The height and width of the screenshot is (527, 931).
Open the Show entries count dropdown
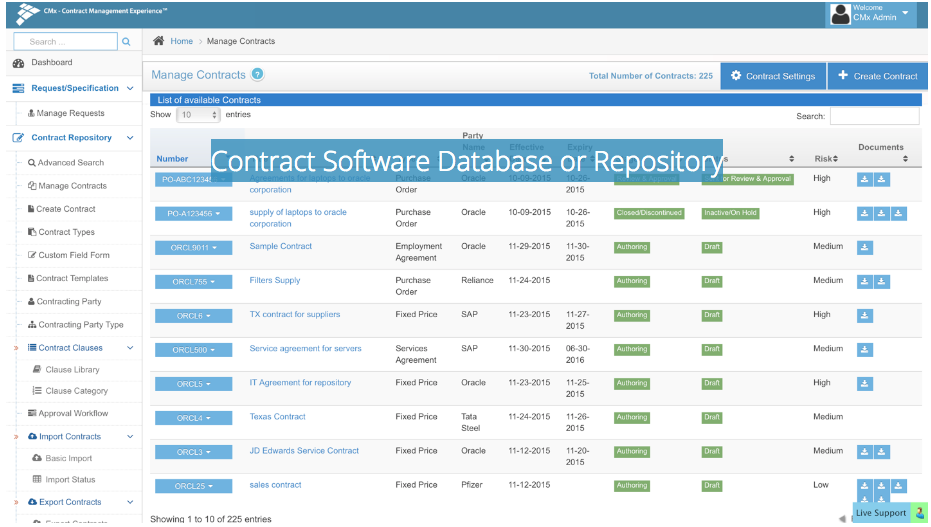click(198, 115)
